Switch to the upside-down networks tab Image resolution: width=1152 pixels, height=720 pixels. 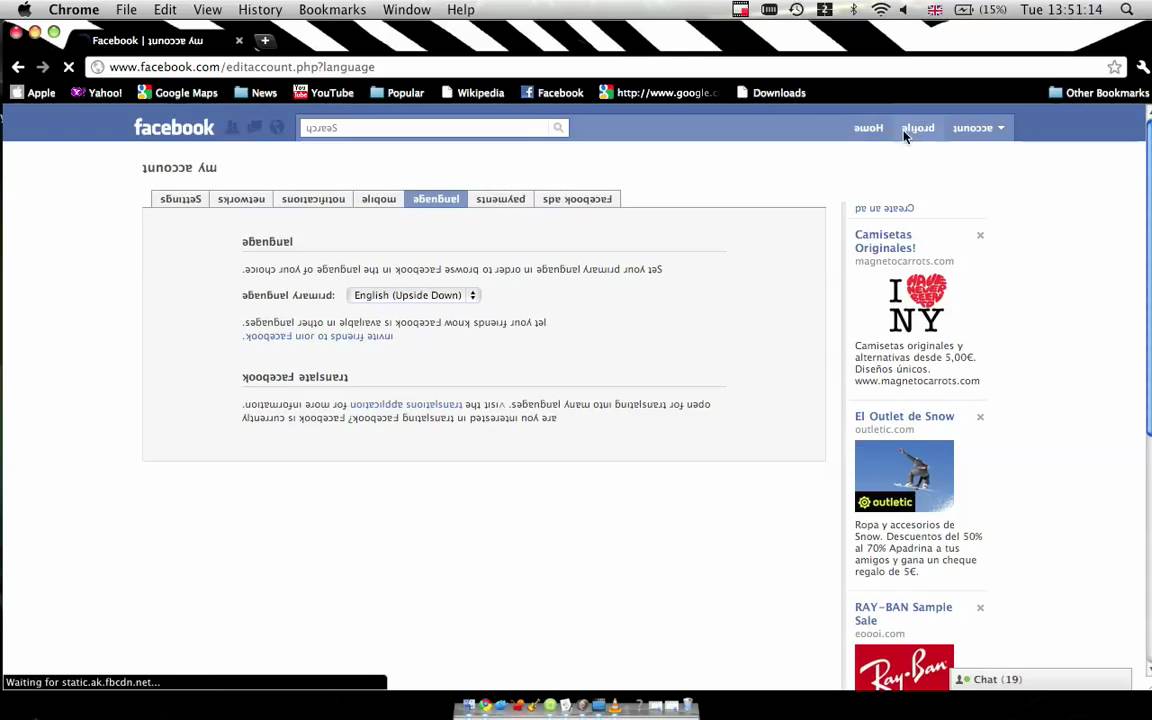[241, 199]
